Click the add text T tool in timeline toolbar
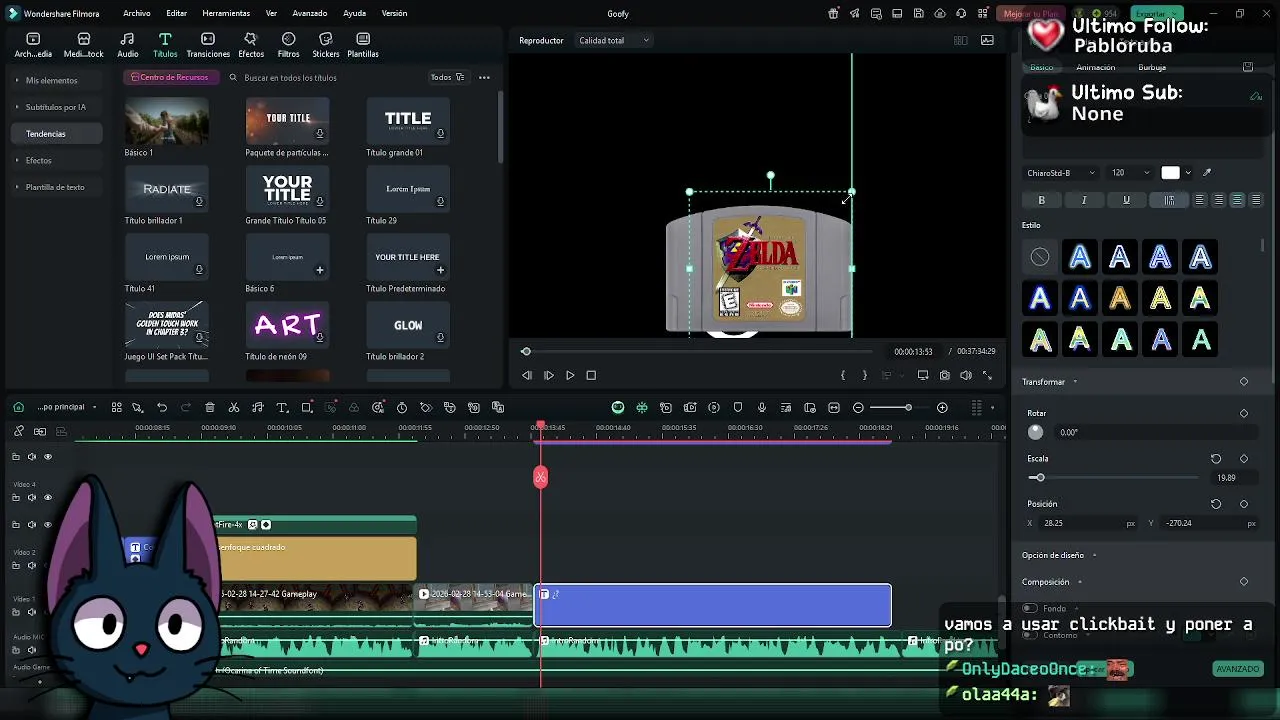1280x720 pixels. coord(282,407)
